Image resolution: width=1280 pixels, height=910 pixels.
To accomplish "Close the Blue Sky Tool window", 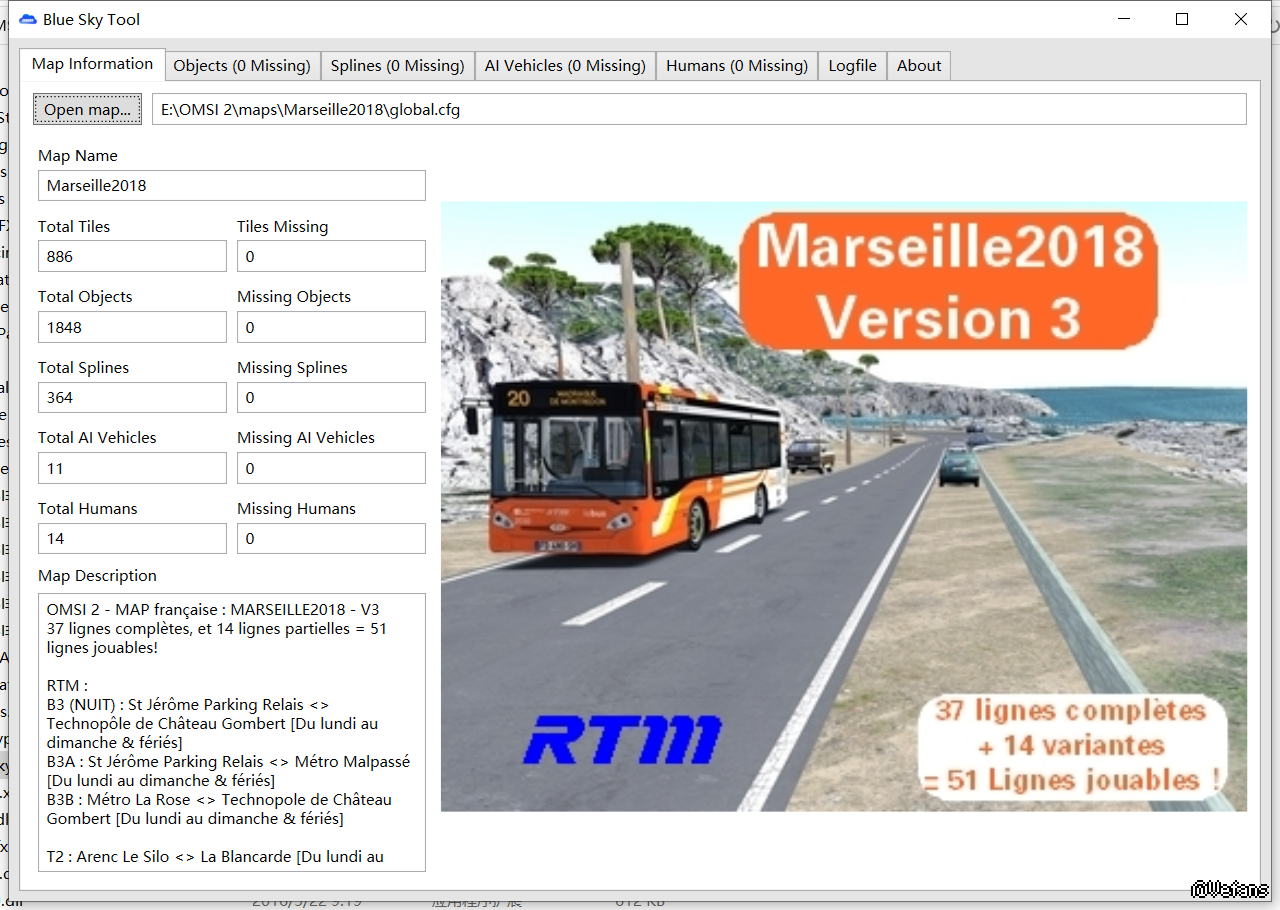I will point(1241,19).
